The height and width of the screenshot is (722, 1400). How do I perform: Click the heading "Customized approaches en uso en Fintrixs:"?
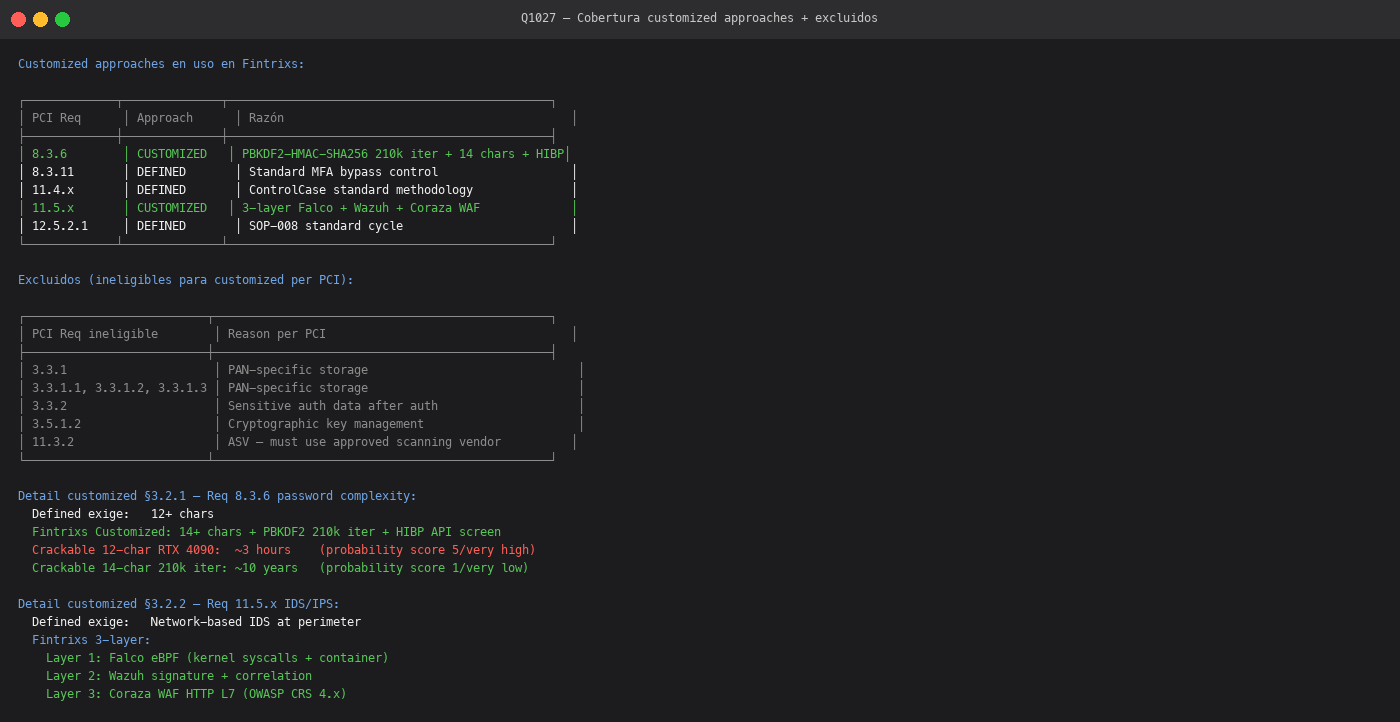[x=161, y=64]
